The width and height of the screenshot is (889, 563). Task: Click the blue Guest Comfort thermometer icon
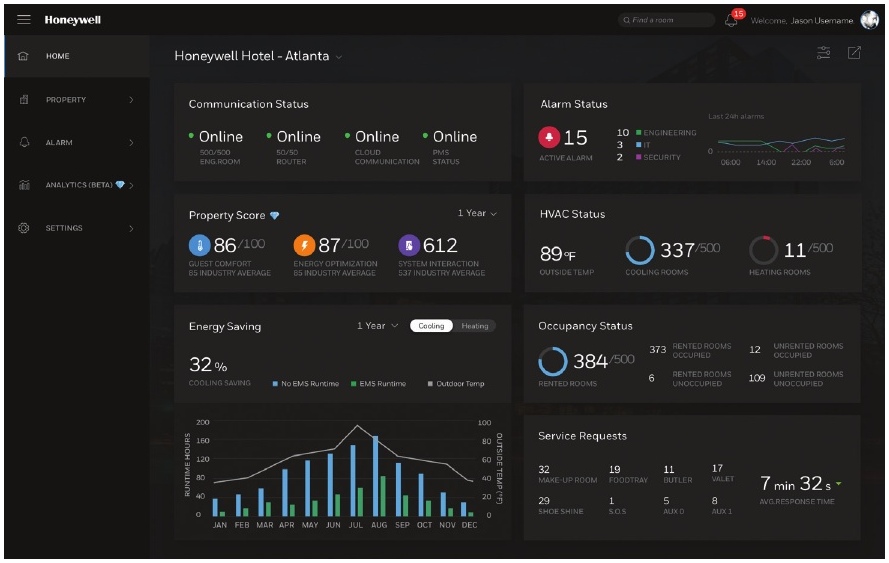pos(200,245)
